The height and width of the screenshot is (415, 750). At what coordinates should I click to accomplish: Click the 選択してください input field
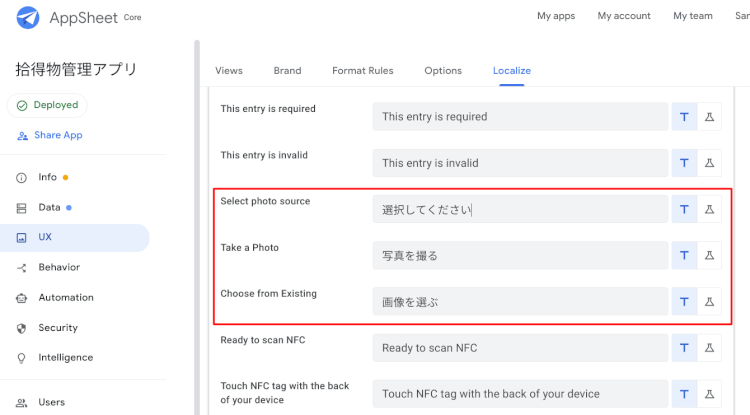520,209
